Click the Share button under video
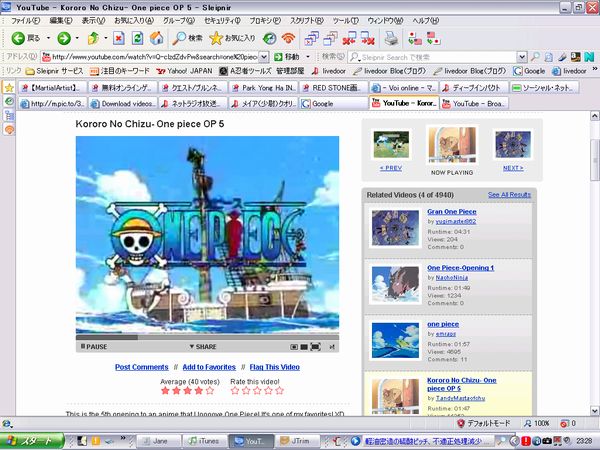Image resolution: width=600 pixels, height=450 pixels. point(200,346)
